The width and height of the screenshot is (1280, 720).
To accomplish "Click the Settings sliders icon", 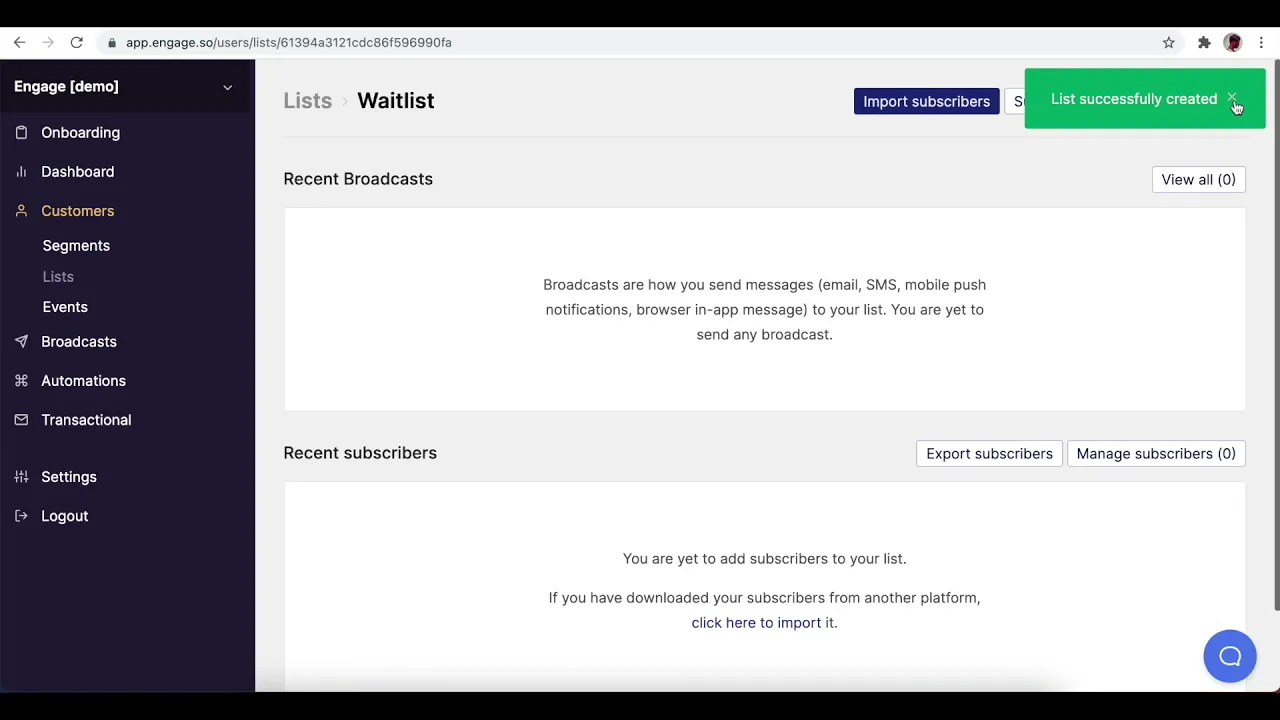I will coord(21,477).
